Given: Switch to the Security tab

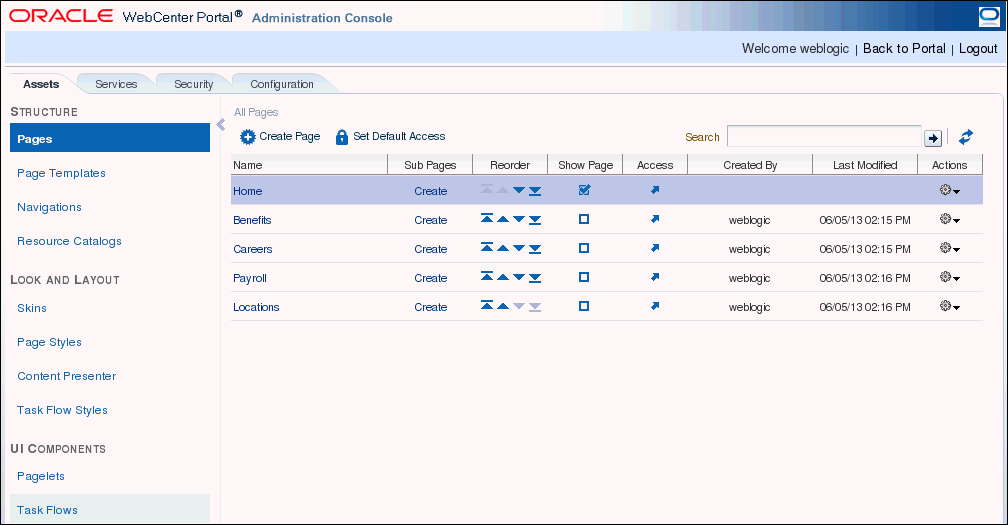Looking at the screenshot, I should (194, 84).
